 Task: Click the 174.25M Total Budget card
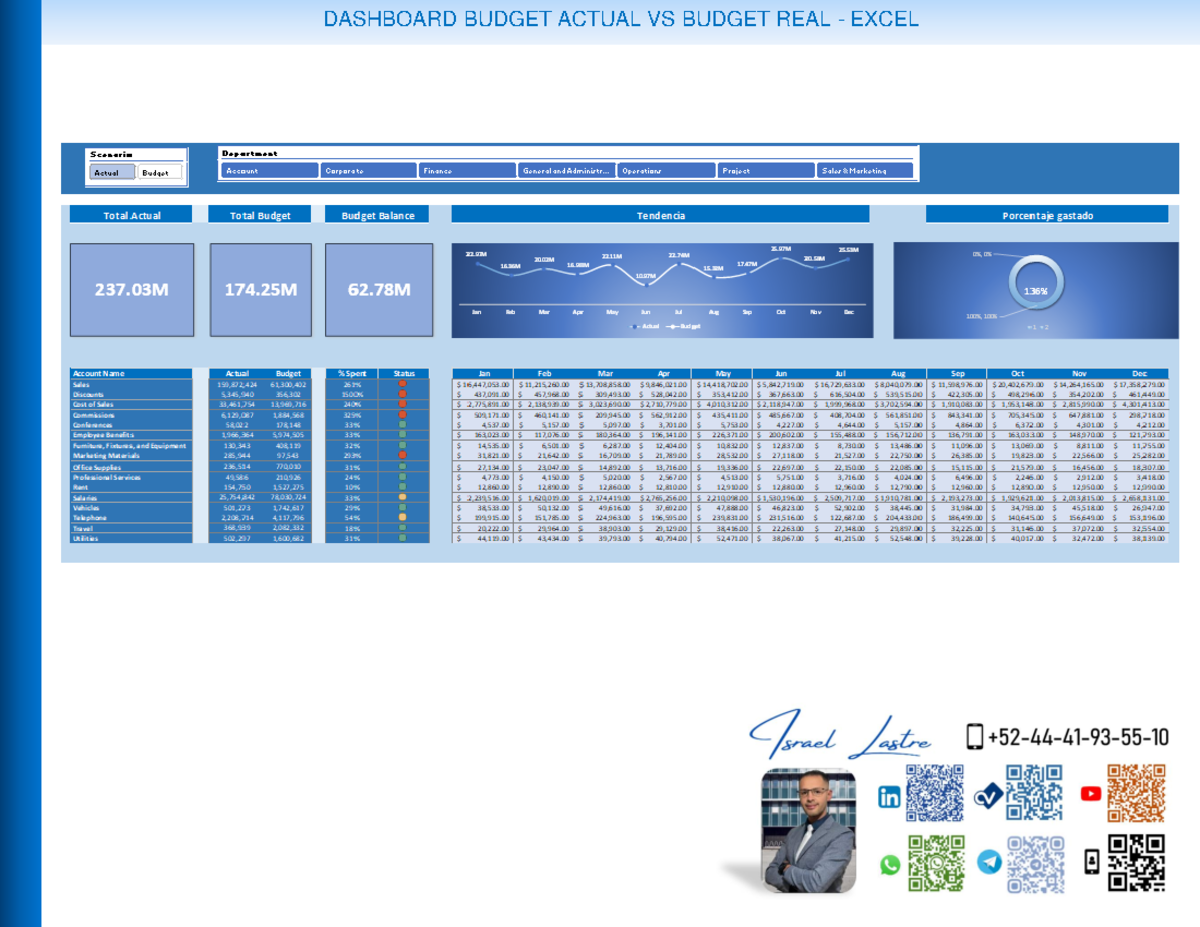pos(261,290)
